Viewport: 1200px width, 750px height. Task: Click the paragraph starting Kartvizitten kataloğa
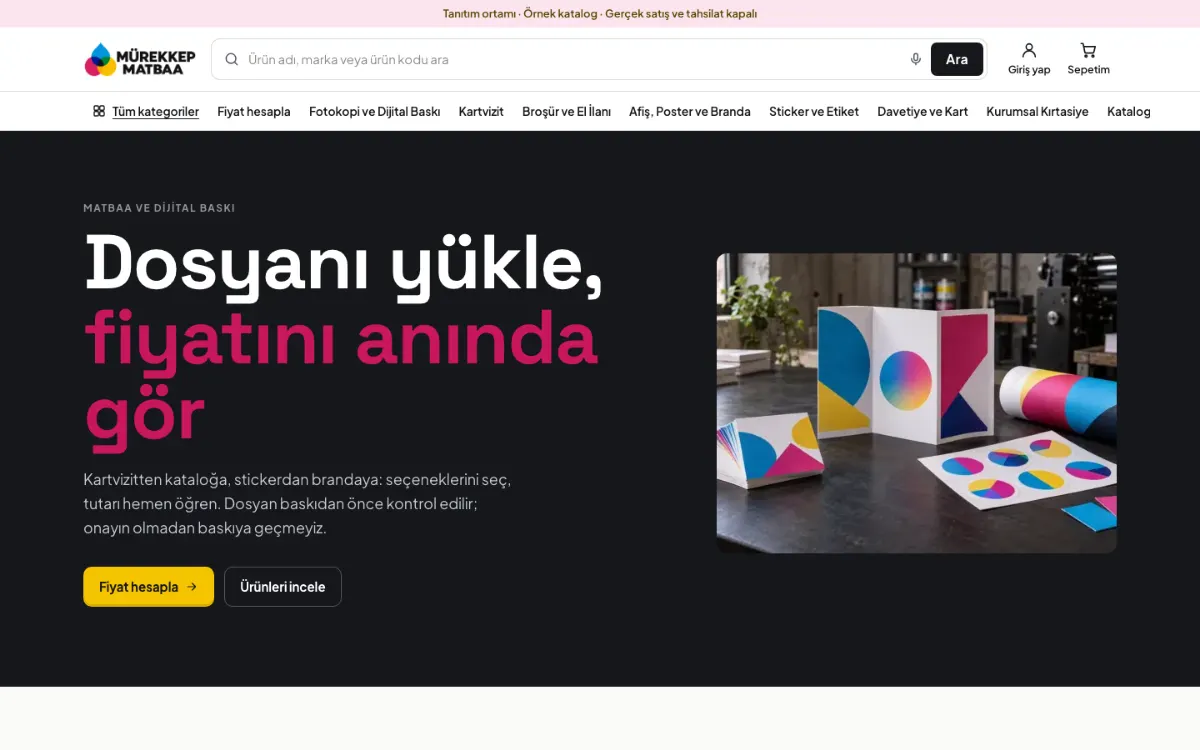point(297,503)
